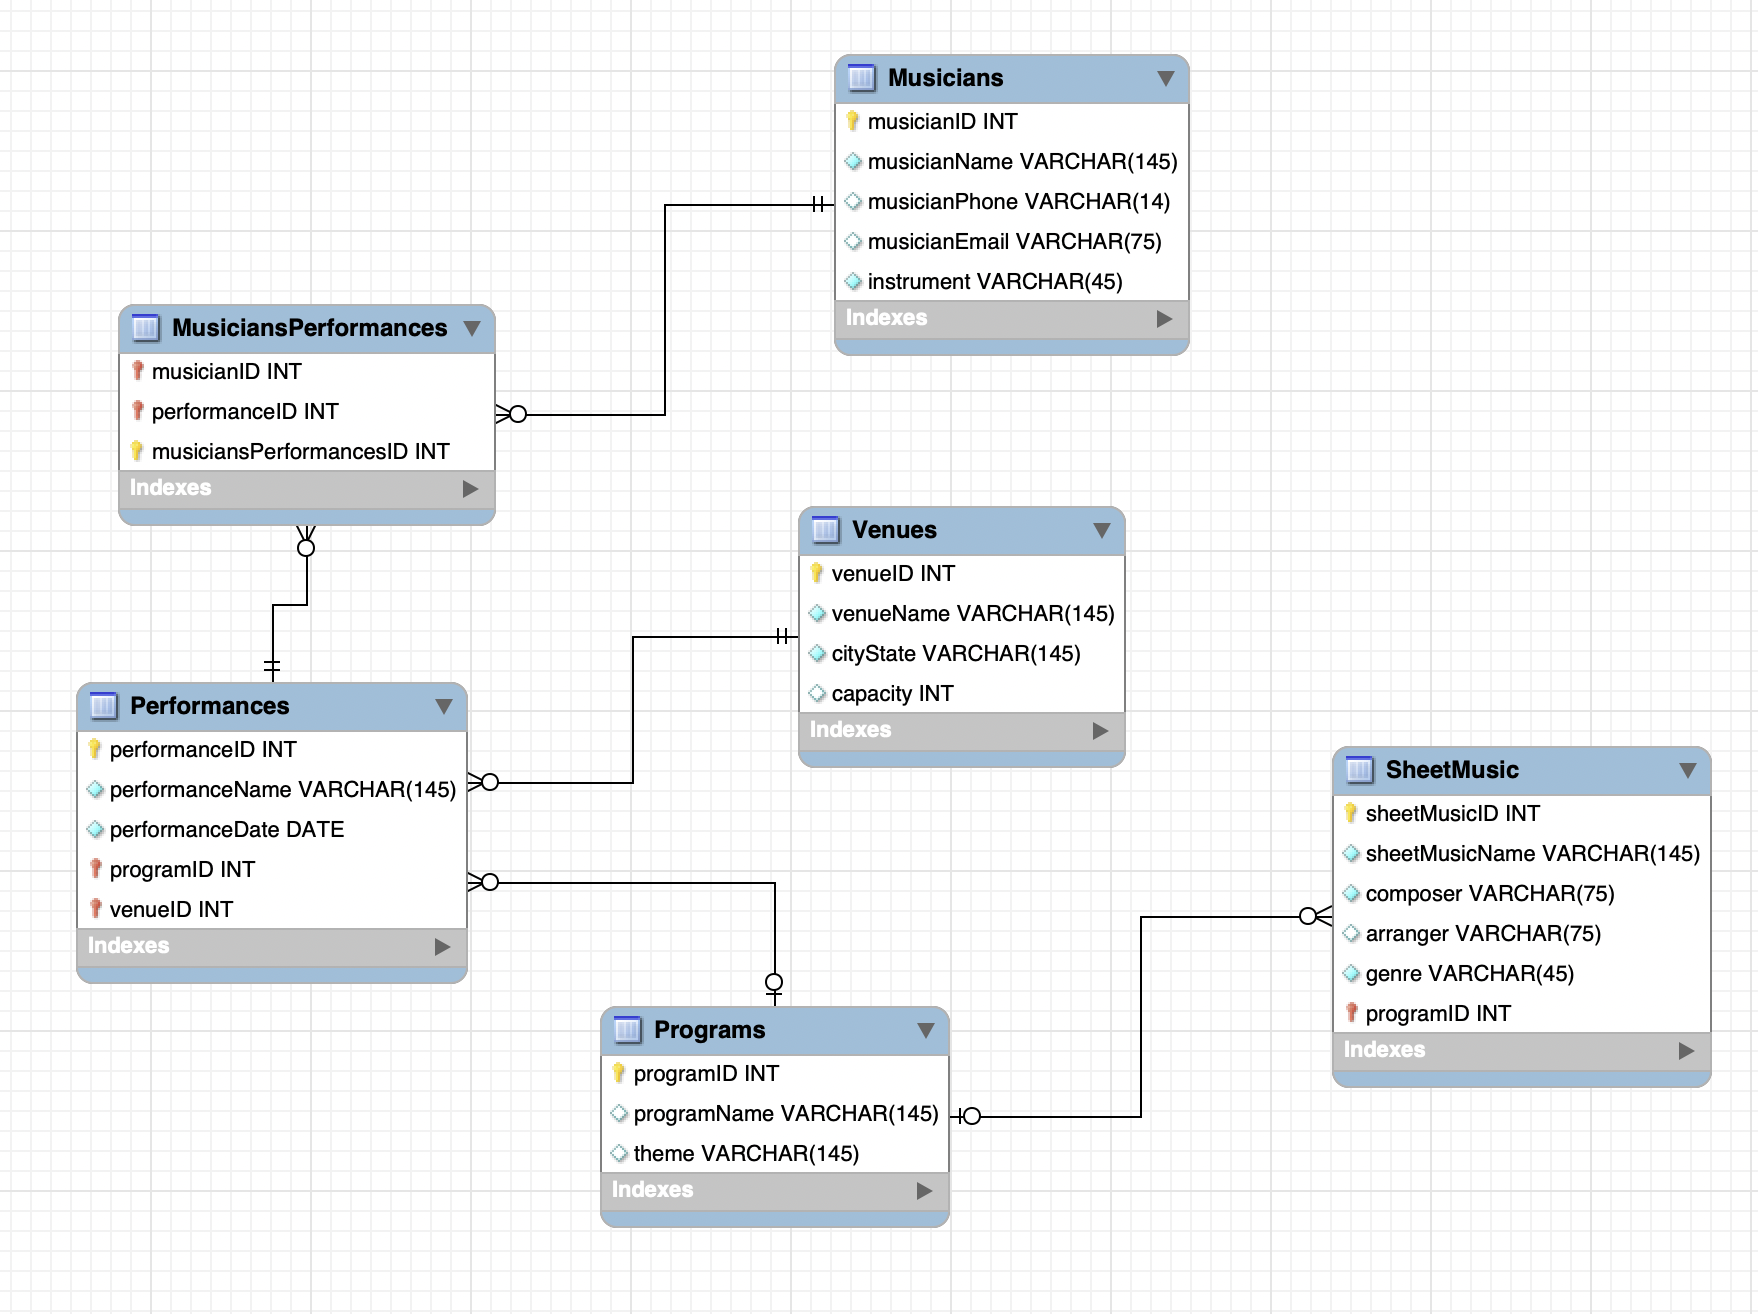Click the primary key icon beside venueID in Venues
This screenshot has width=1758, height=1314.
pos(817,573)
